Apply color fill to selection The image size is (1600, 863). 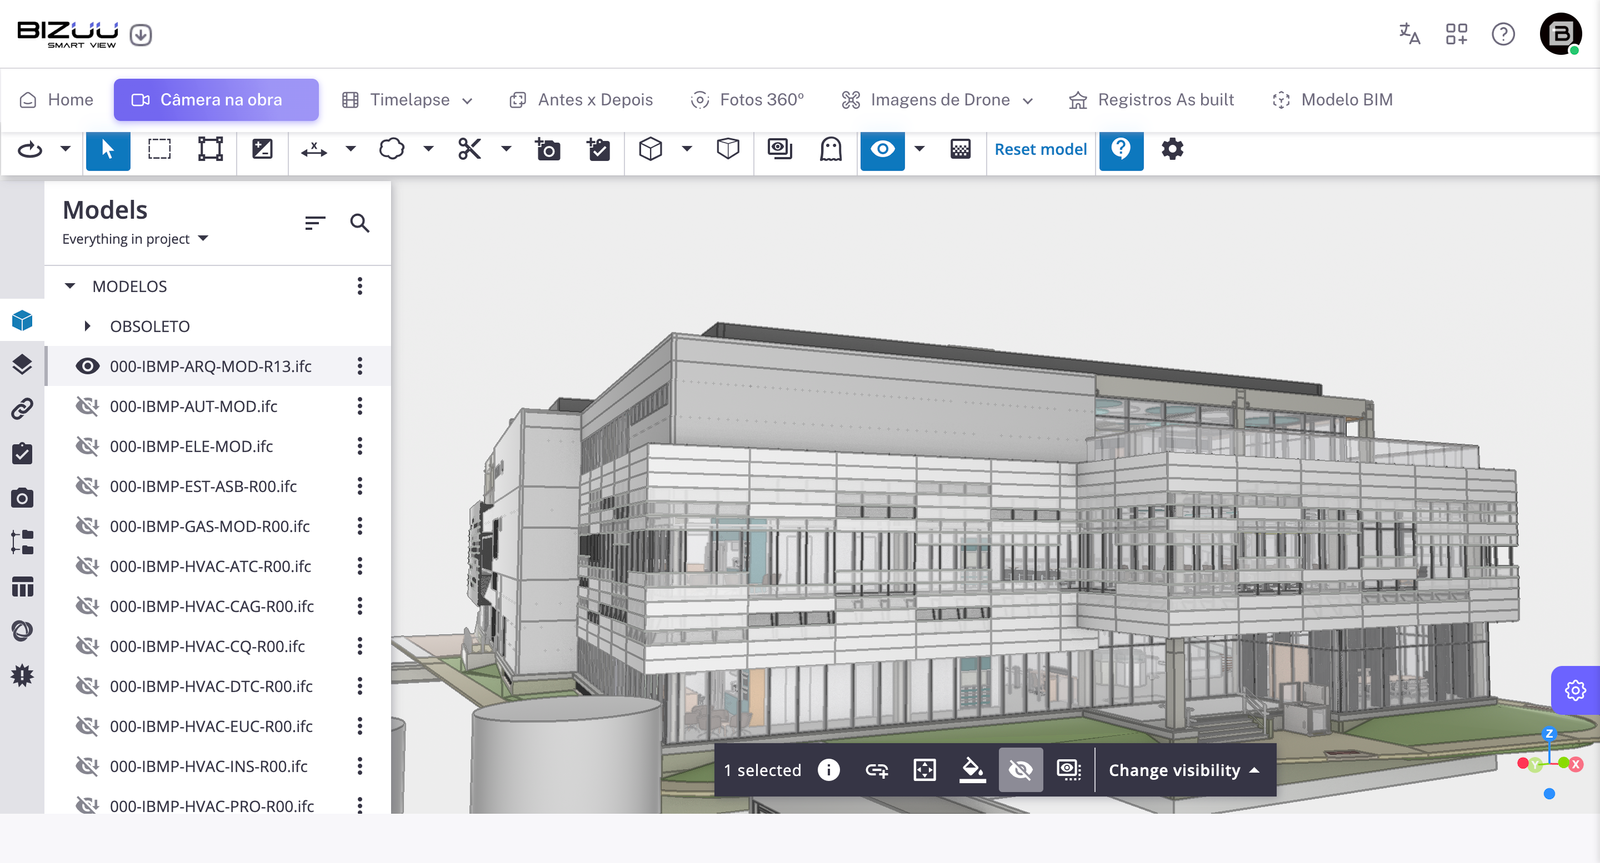[972, 770]
